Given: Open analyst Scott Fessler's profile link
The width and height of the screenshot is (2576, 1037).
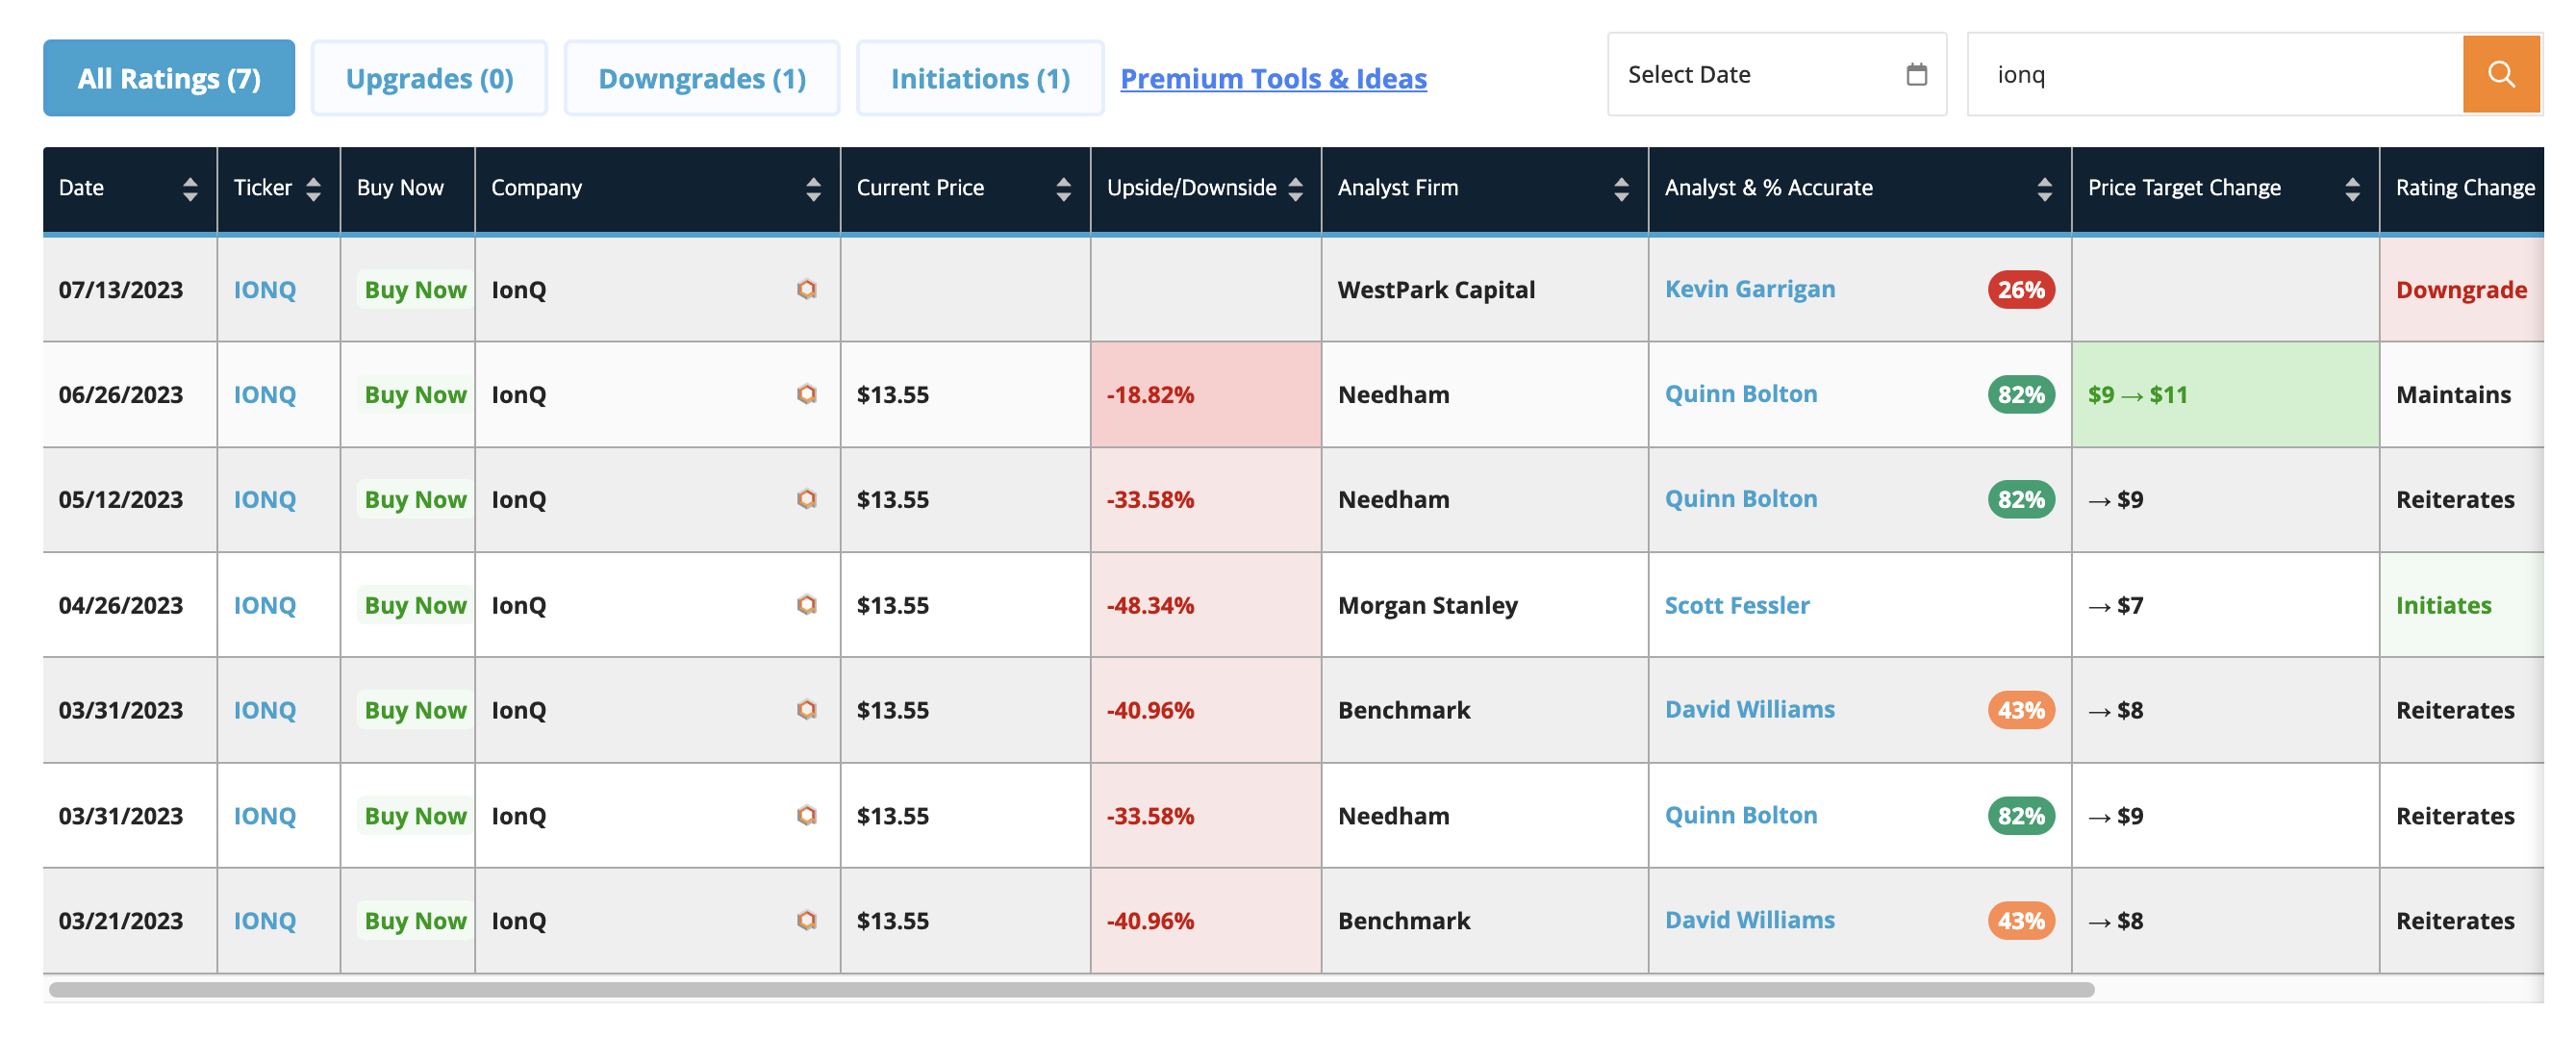Looking at the screenshot, I should (x=1736, y=605).
